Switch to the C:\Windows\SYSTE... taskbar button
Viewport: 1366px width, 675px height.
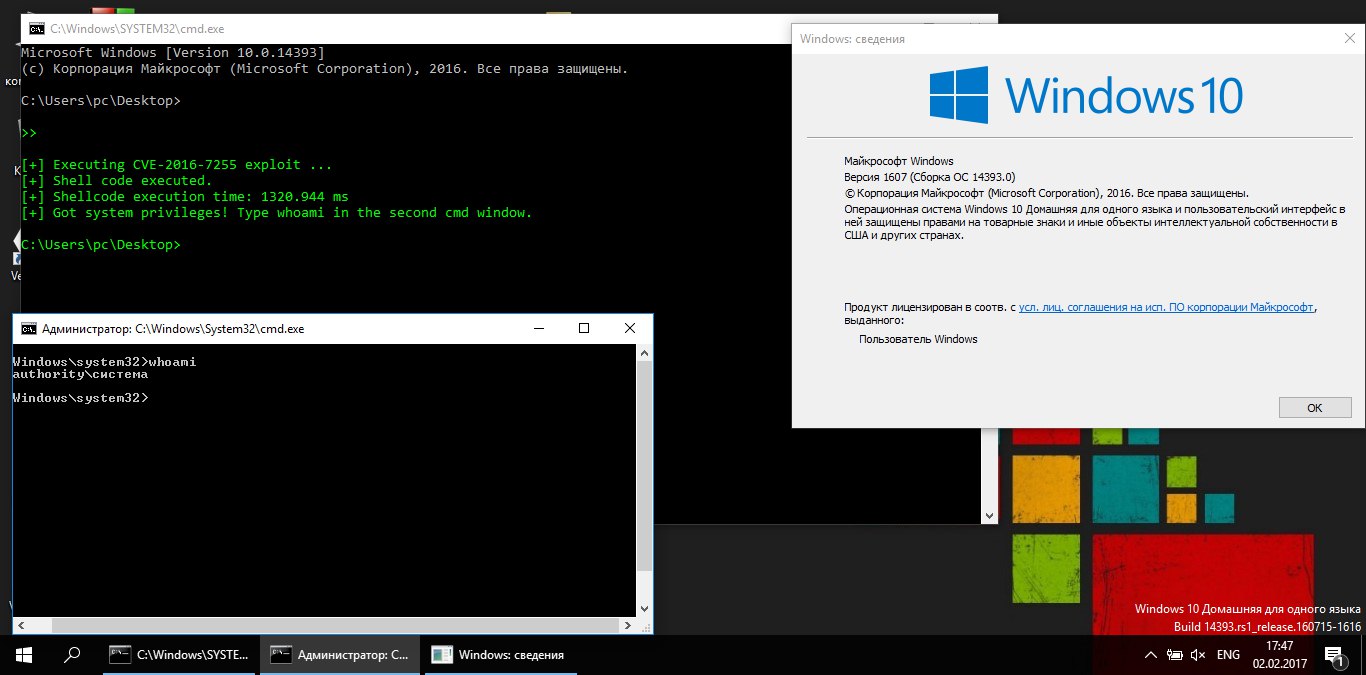click(x=179, y=655)
